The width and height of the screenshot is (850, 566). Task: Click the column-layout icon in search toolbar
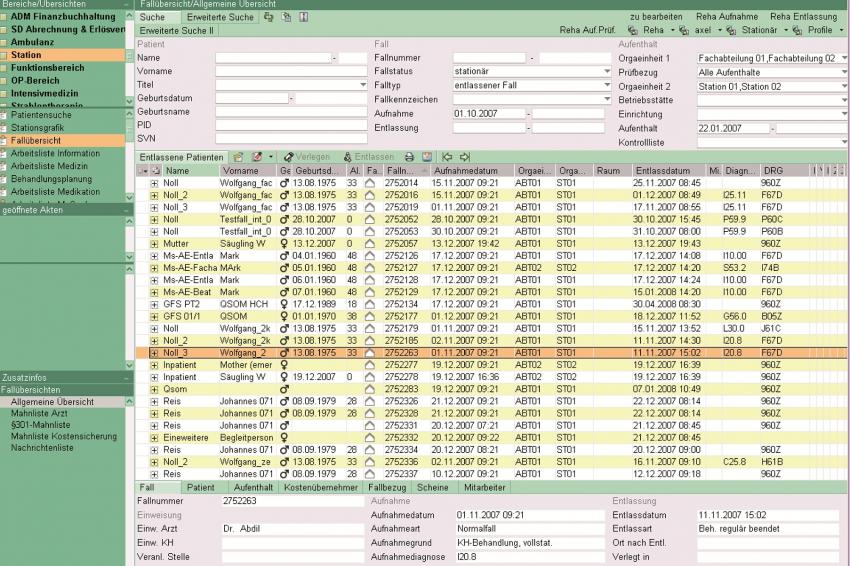coord(304,17)
